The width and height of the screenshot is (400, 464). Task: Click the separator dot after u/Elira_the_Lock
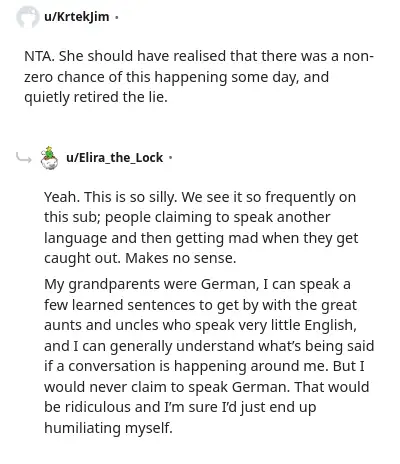click(x=171, y=158)
